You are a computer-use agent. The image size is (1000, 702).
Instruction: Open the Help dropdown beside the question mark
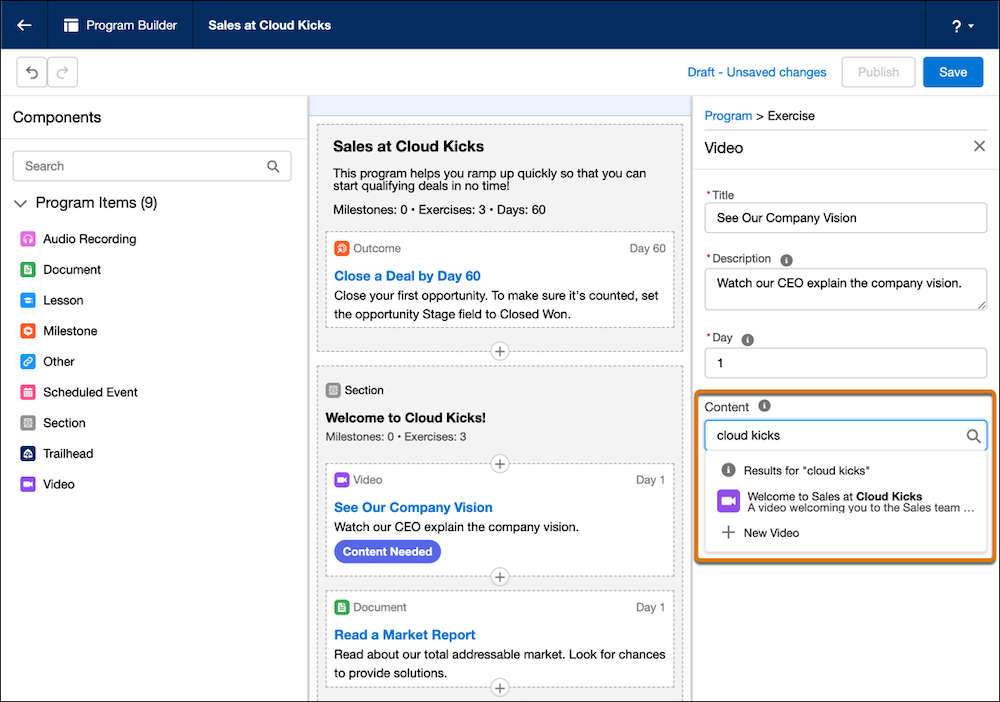[x=971, y=25]
